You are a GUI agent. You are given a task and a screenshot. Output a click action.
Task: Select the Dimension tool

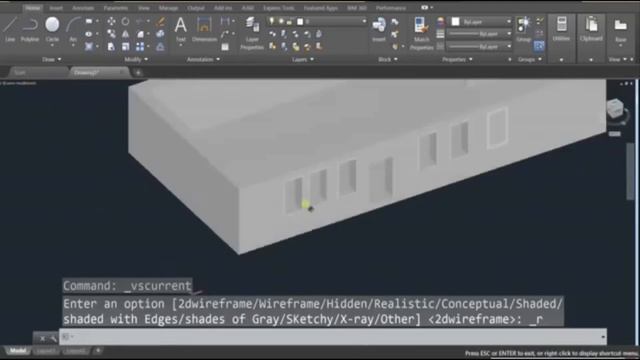[204, 29]
